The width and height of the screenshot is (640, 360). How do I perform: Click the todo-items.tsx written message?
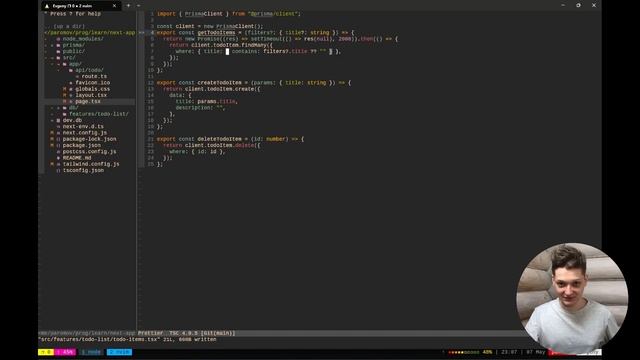coord(127,340)
